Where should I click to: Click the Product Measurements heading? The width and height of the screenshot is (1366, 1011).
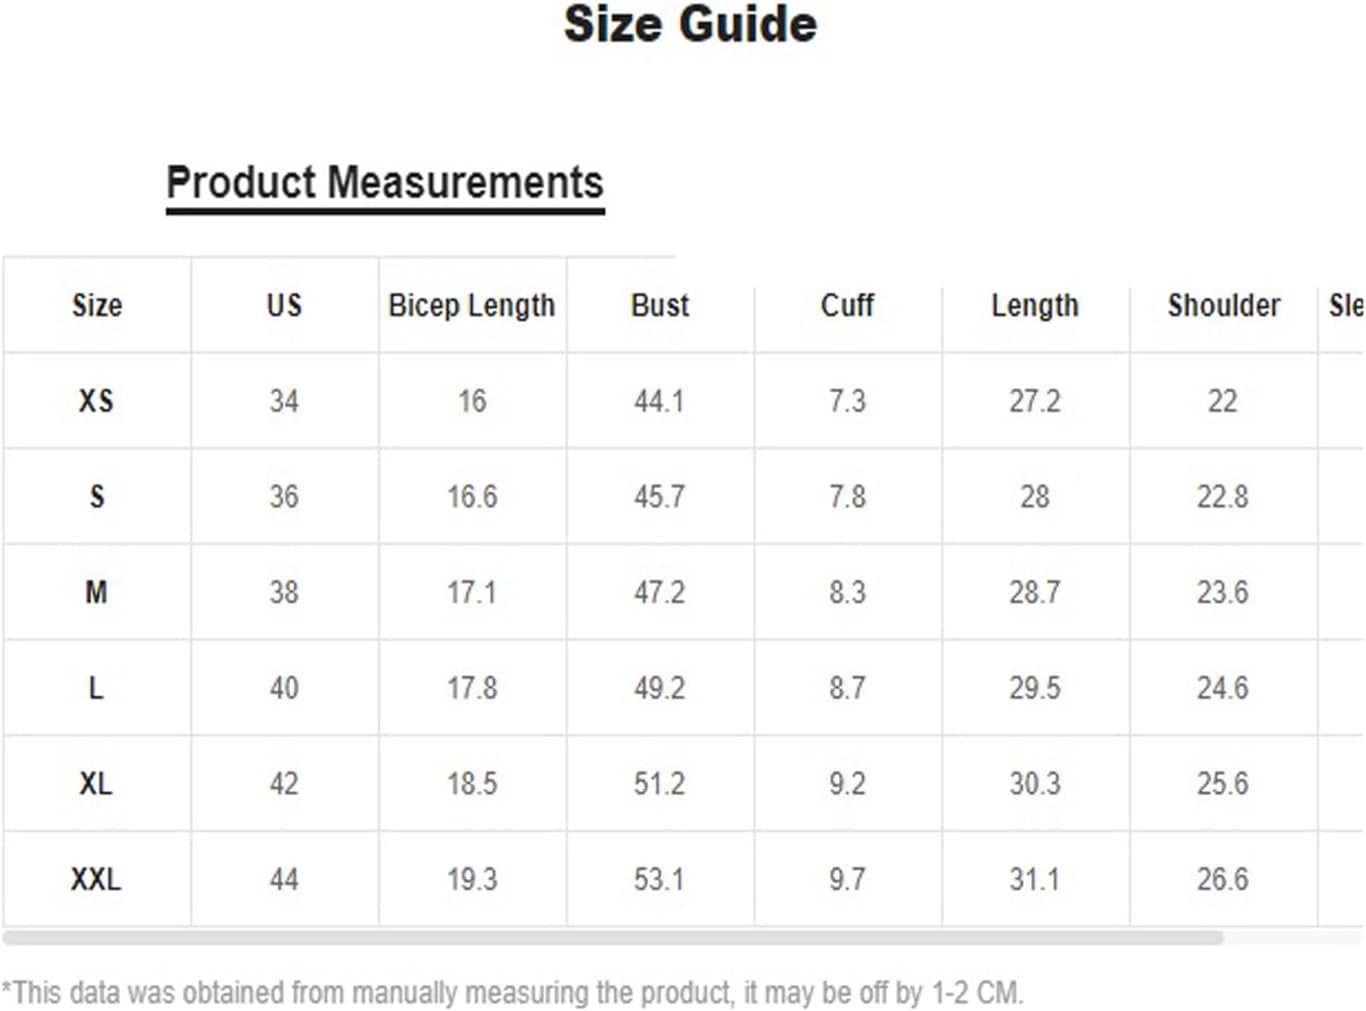385,183
